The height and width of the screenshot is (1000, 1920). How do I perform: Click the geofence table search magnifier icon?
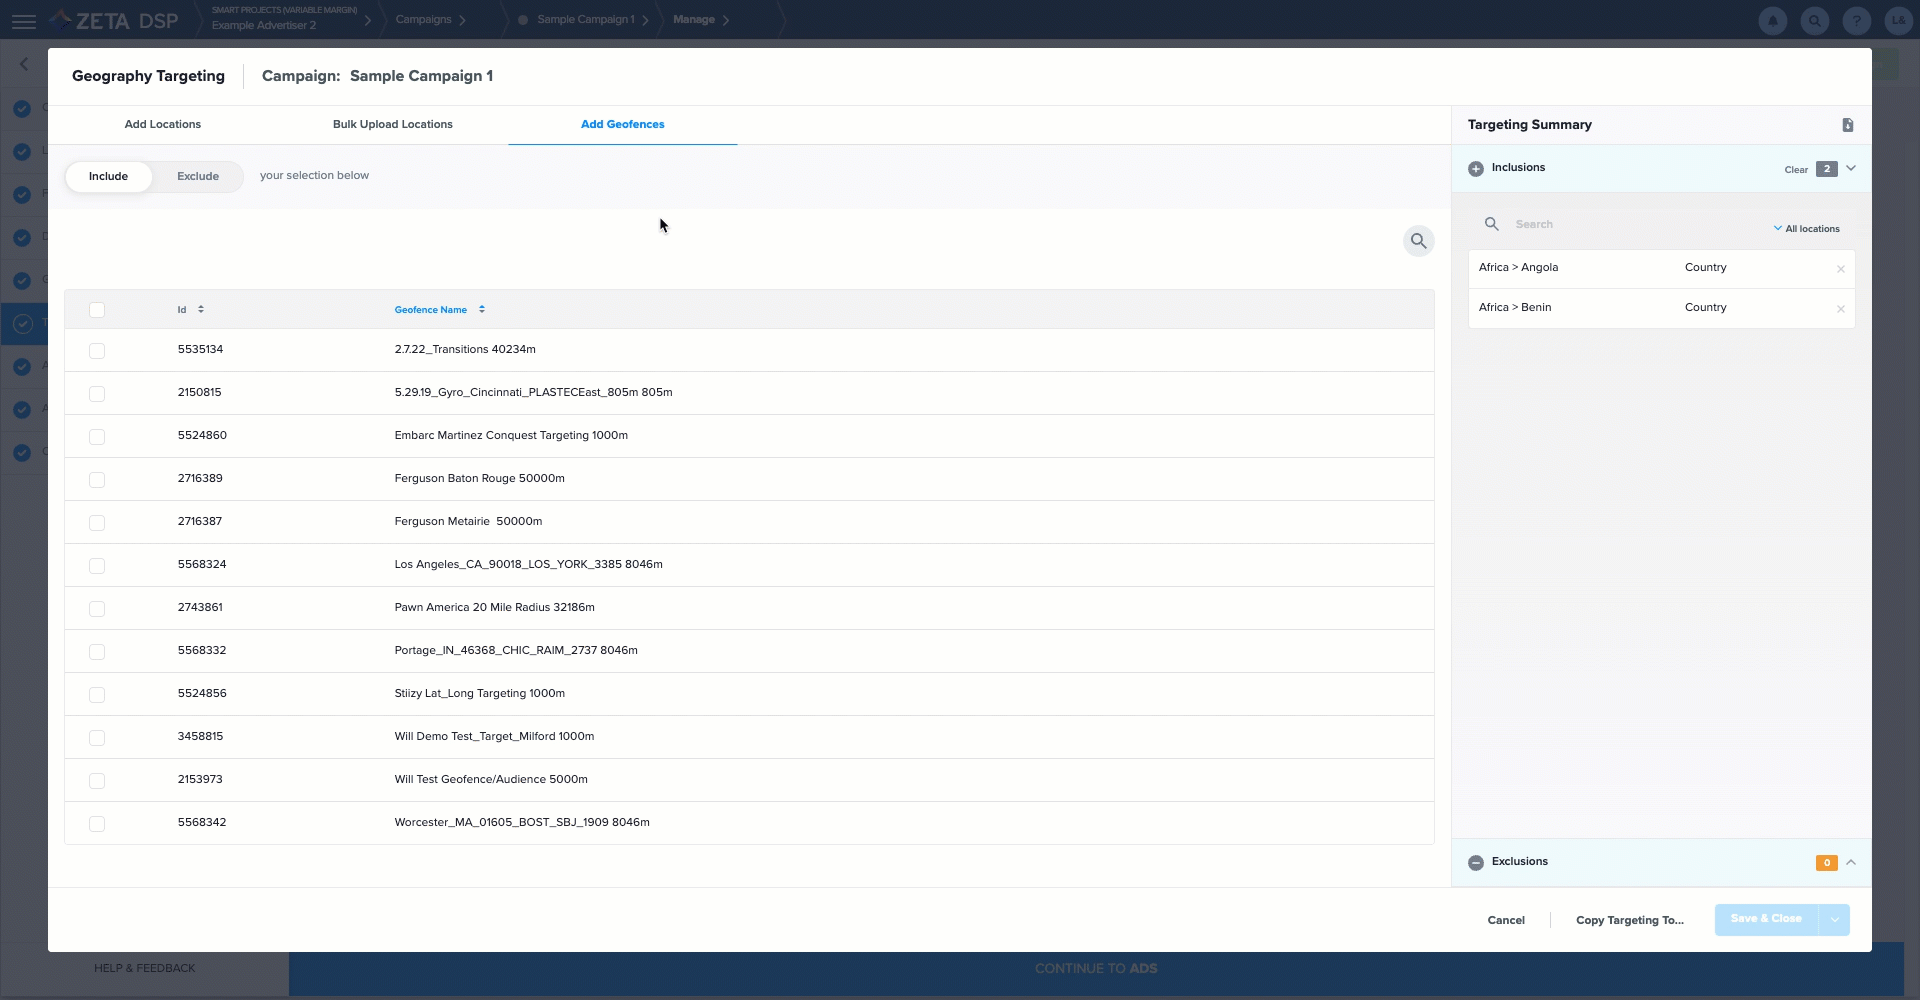(1418, 241)
